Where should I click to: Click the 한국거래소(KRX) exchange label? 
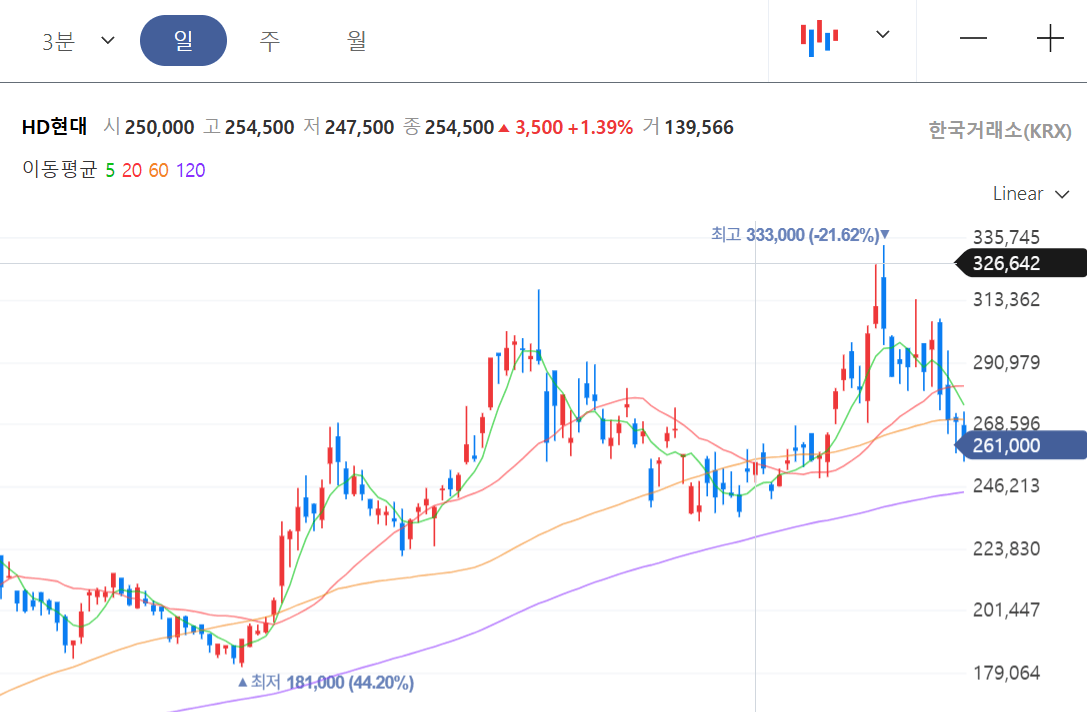(x=1000, y=130)
